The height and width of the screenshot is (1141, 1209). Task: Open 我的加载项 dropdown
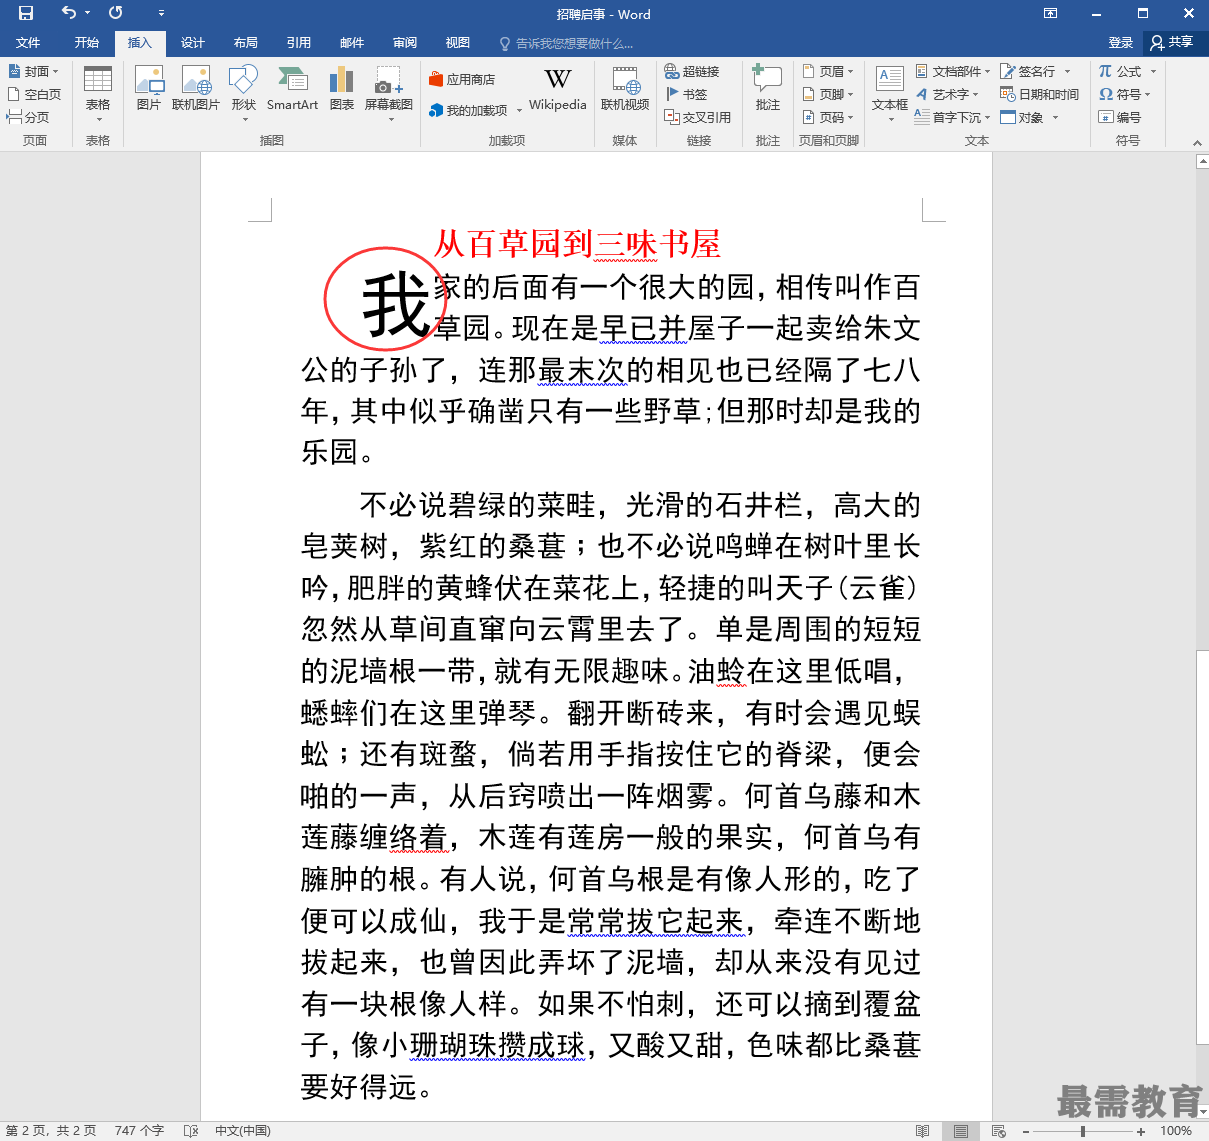tap(476, 110)
